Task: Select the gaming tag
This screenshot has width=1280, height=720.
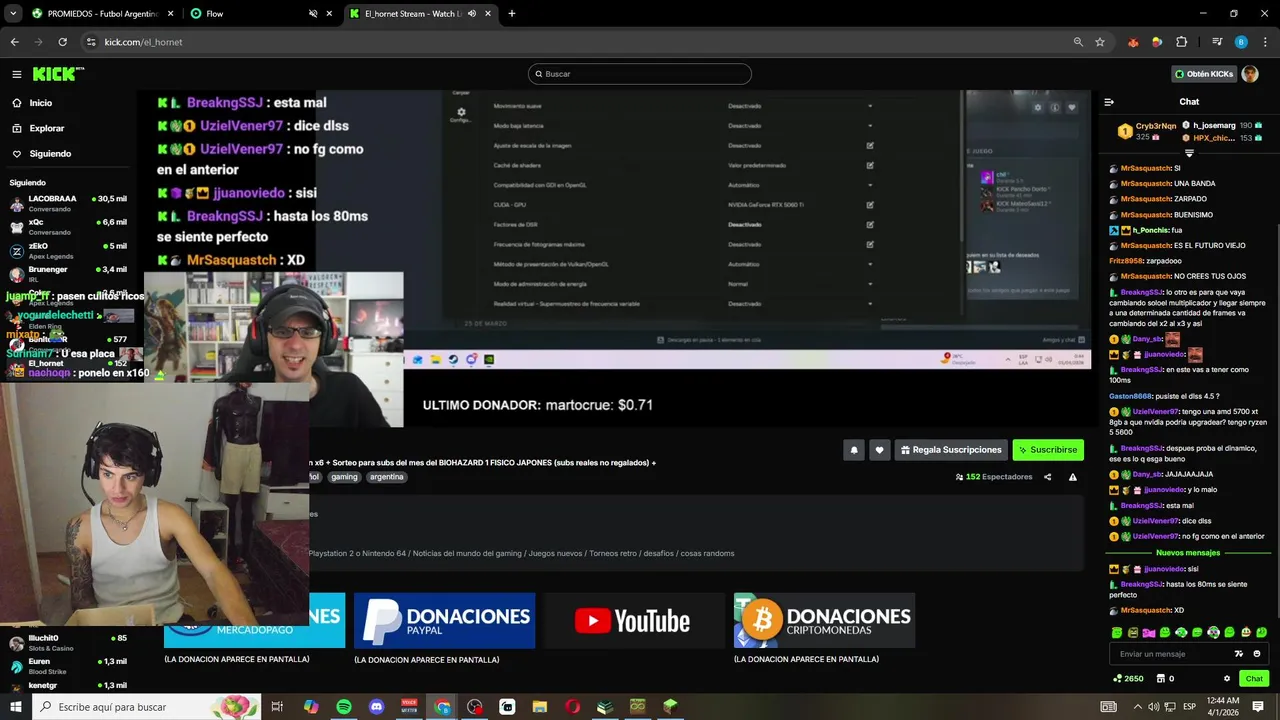Action: 344,477
